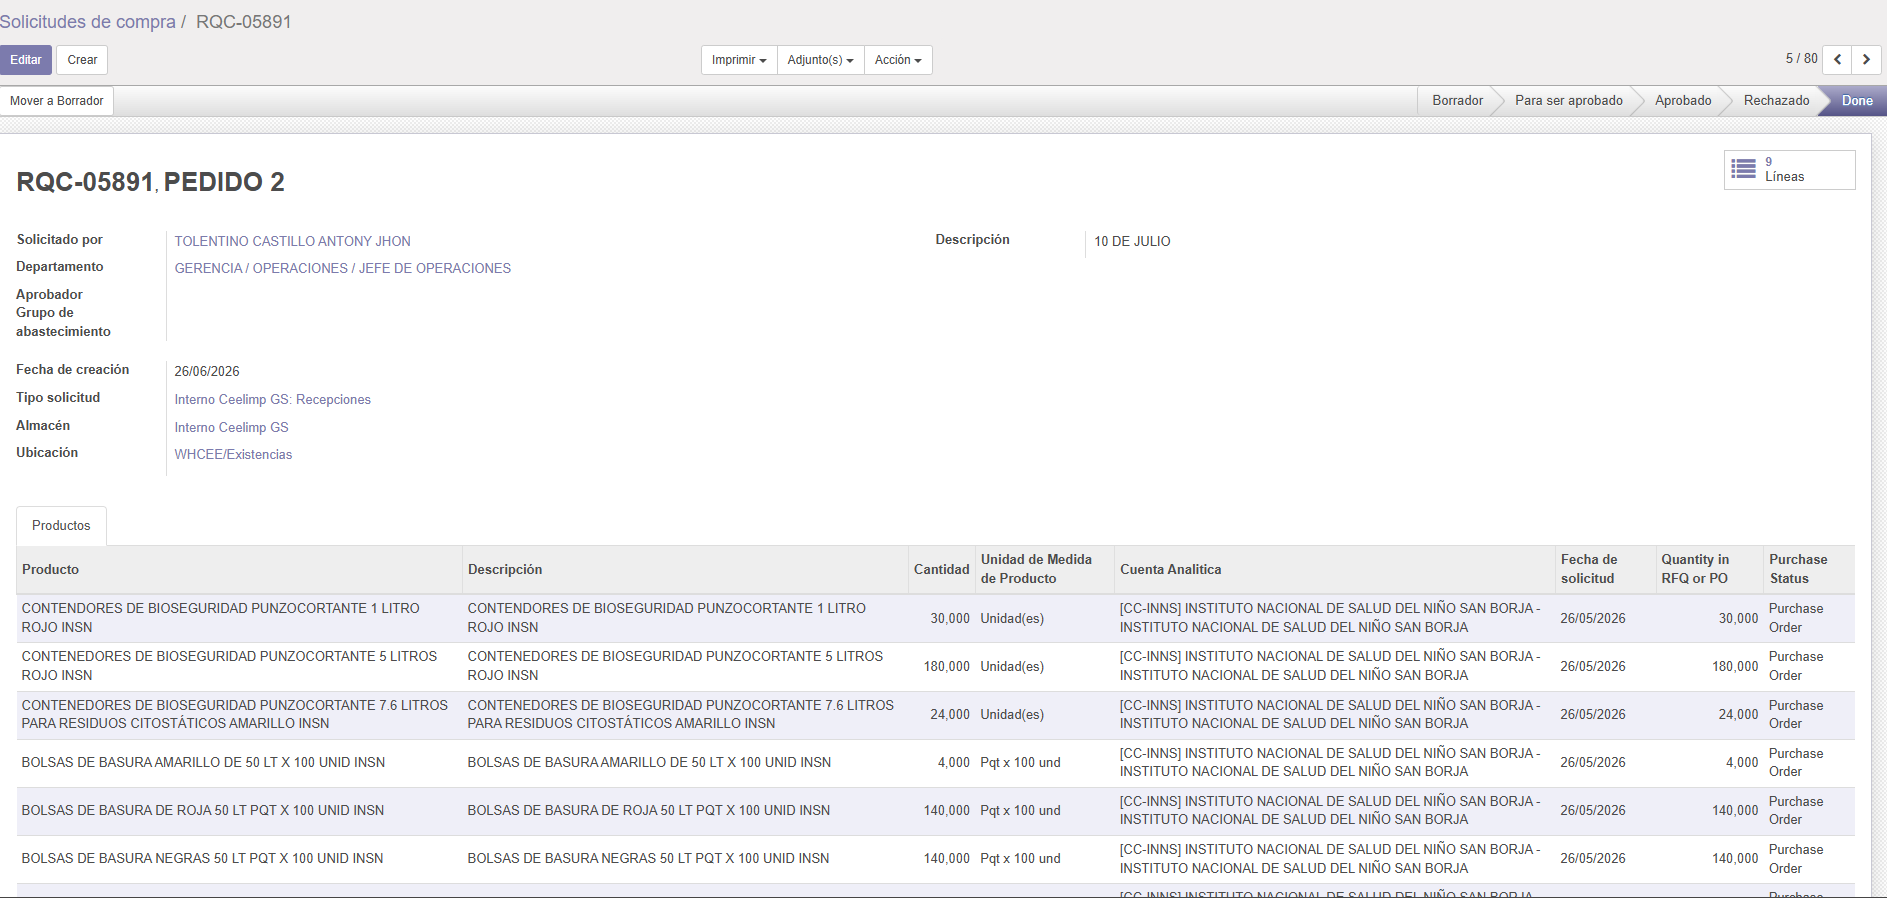Open product row CONTENEDORES 7.6 LITROS CITOSTÁTICOS AMARILLO

(936, 714)
